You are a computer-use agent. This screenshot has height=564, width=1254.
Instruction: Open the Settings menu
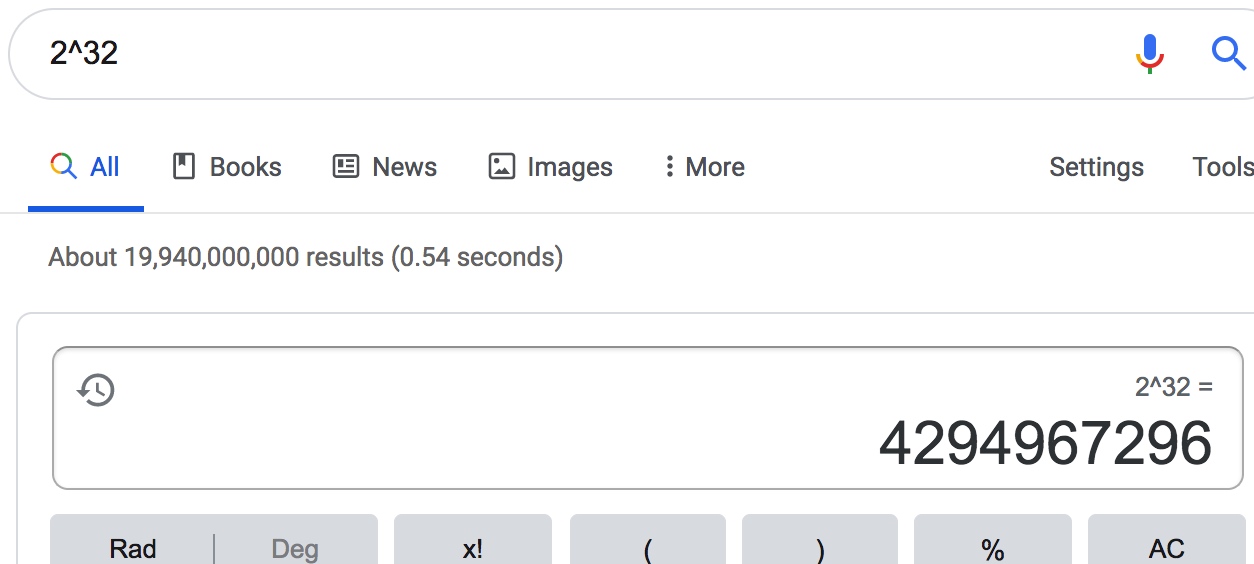pyautogui.click(x=1096, y=167)
